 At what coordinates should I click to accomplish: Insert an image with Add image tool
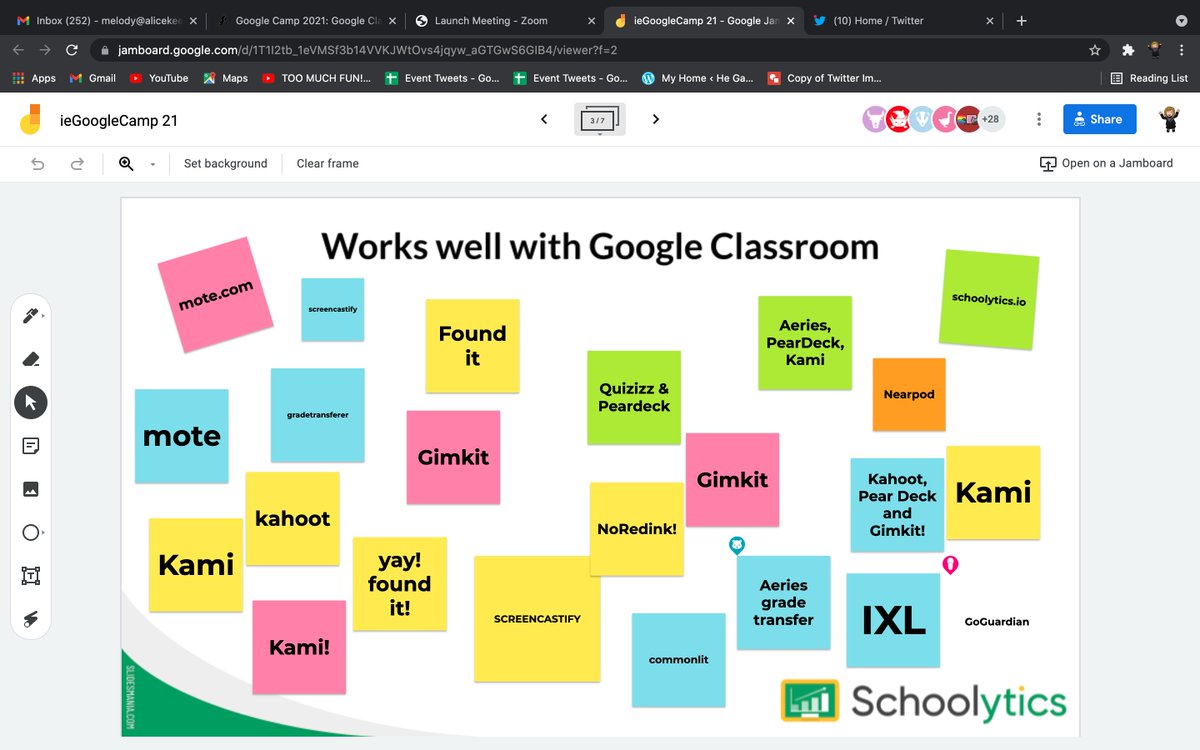point(31,489)
